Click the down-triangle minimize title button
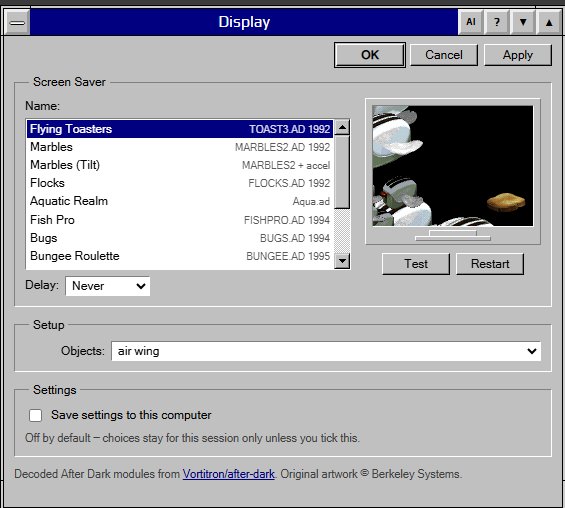 click(x=523, y=22)
